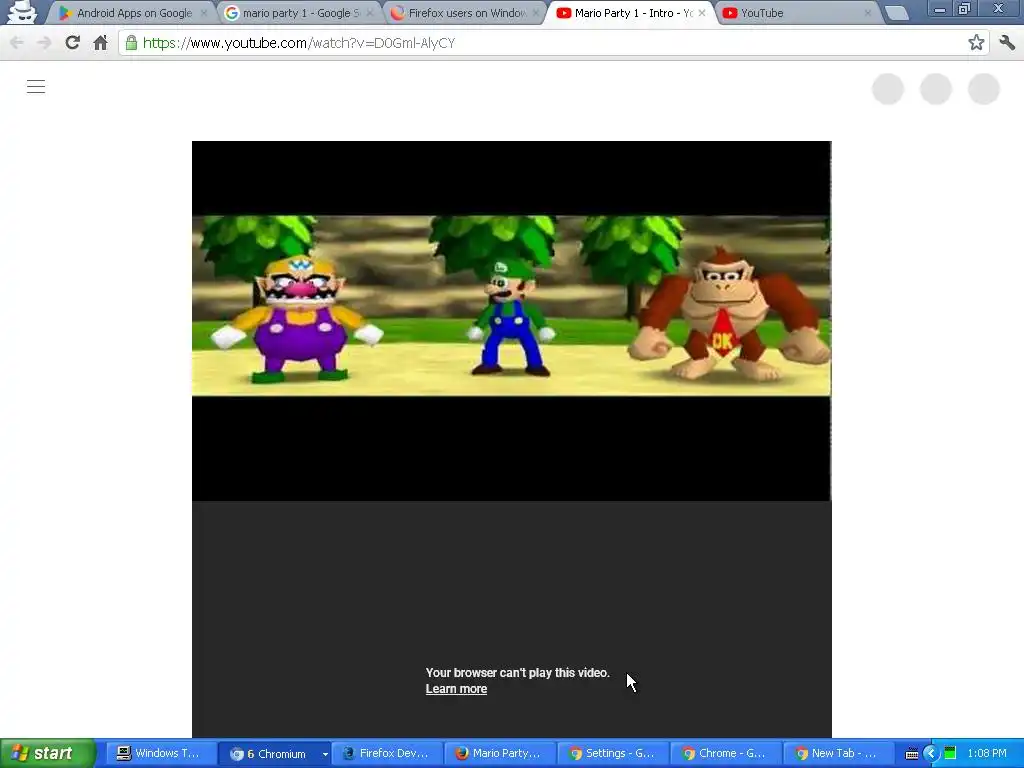Click the 1:08 PM clock
1024x768 pixels.
point(987,754)
